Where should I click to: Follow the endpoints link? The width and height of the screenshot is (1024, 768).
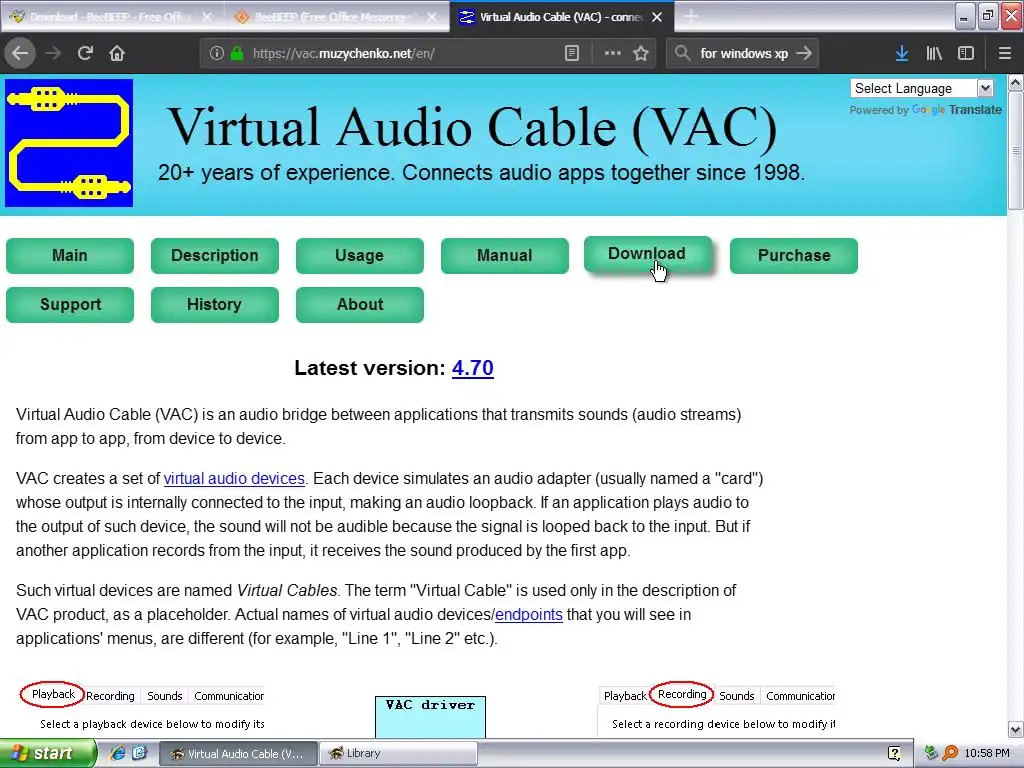tap(529, 615)
